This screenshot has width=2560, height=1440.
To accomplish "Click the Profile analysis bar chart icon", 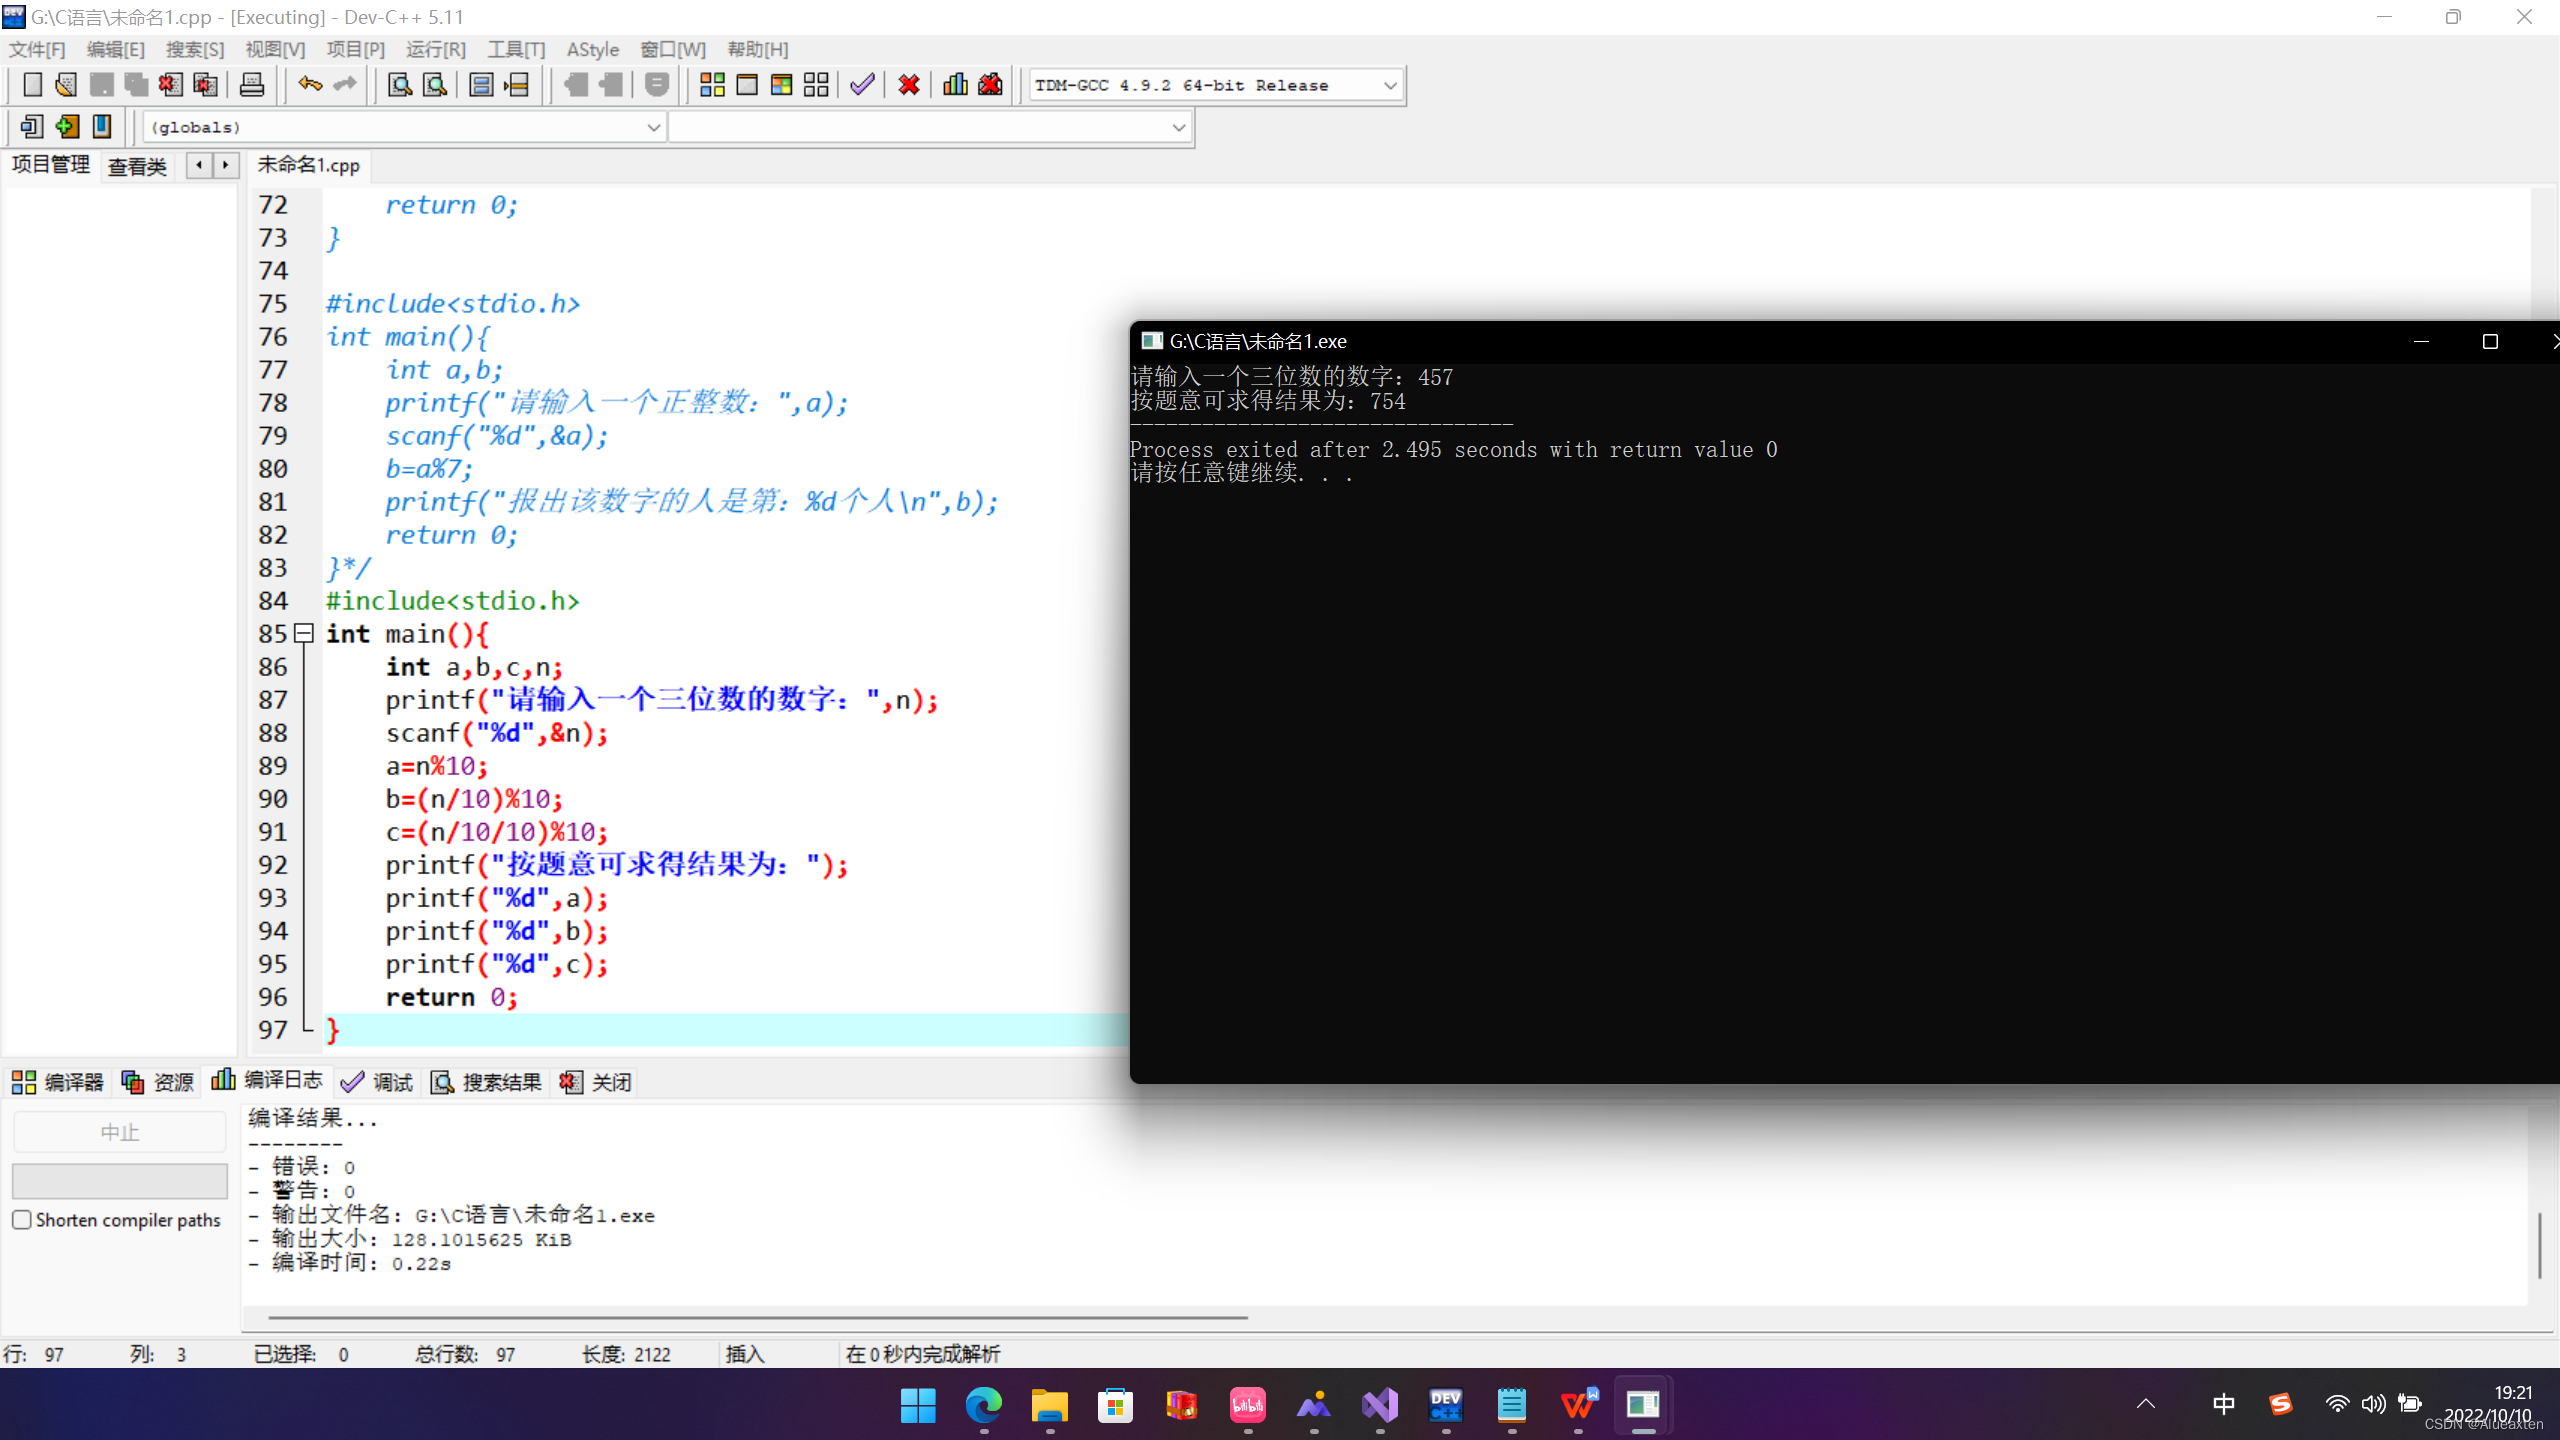I will (x=955, y=85).
